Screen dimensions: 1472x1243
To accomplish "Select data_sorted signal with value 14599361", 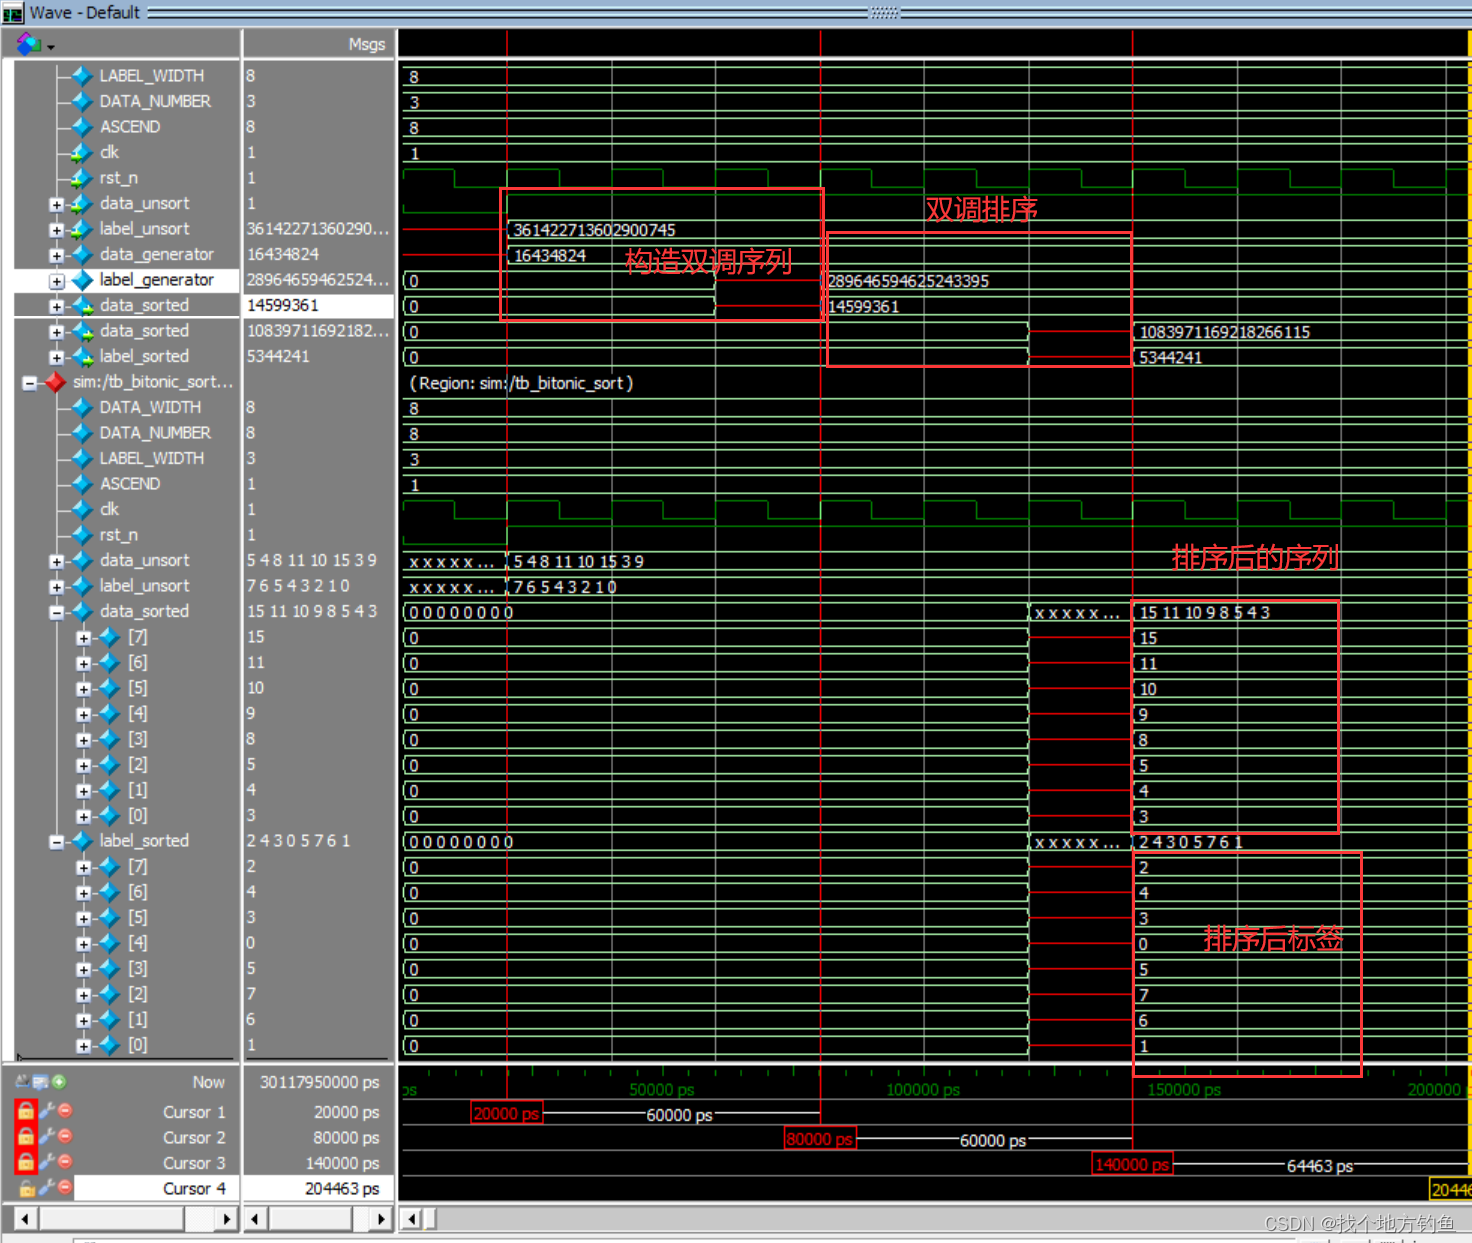I will [x=144, y=305].
